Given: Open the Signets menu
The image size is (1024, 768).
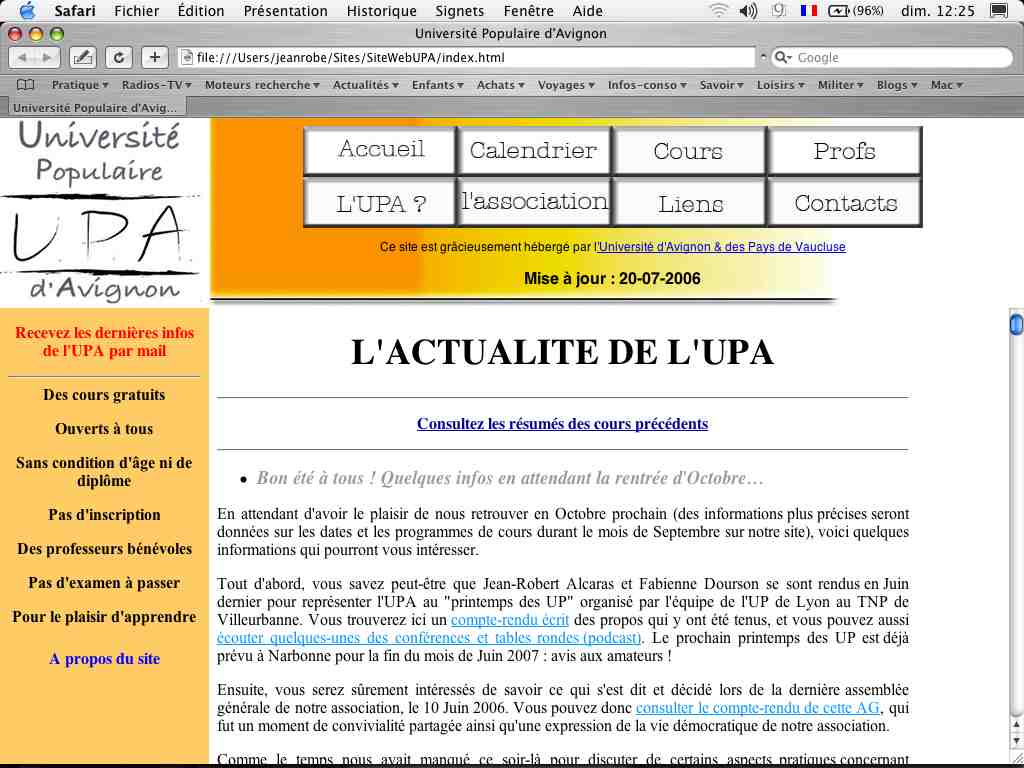Looking at the screenshot, I should point(460,10).
